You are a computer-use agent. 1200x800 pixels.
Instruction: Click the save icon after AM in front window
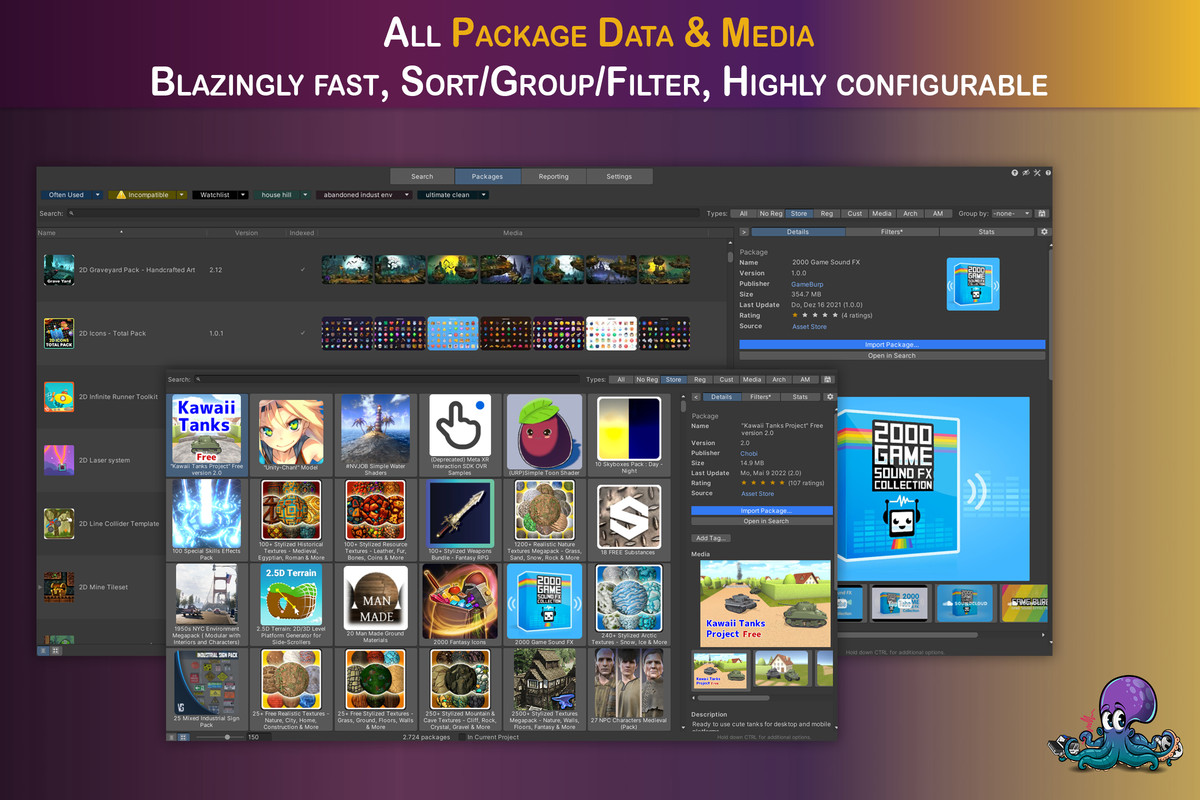click(x=828, y=380)
